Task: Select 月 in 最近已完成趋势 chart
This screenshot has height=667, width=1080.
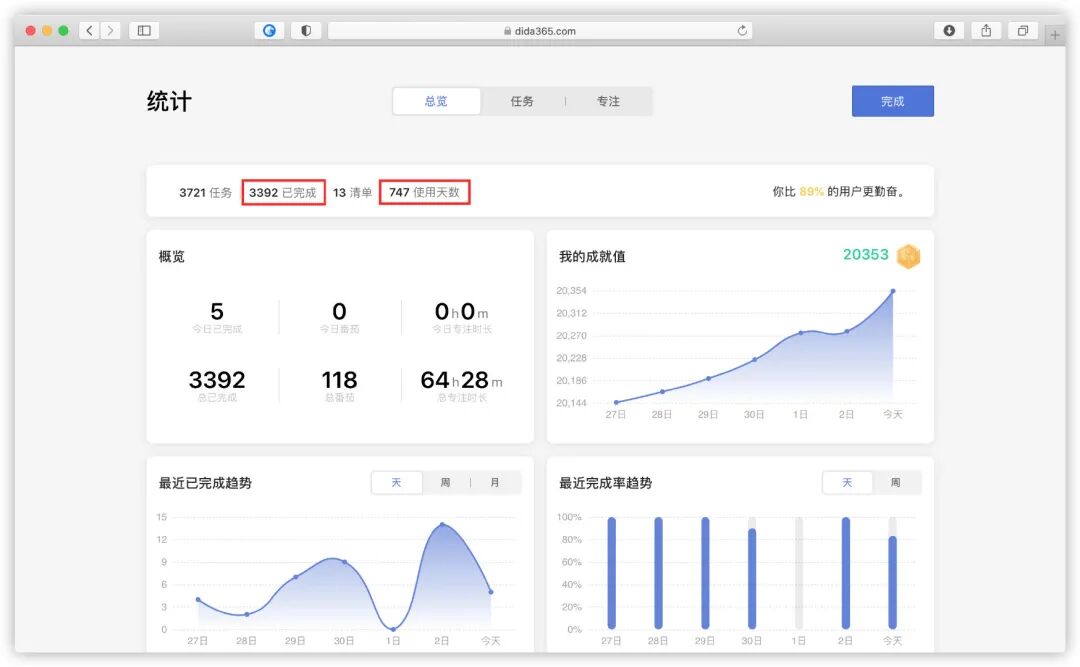Action: [x=495, y=482]
